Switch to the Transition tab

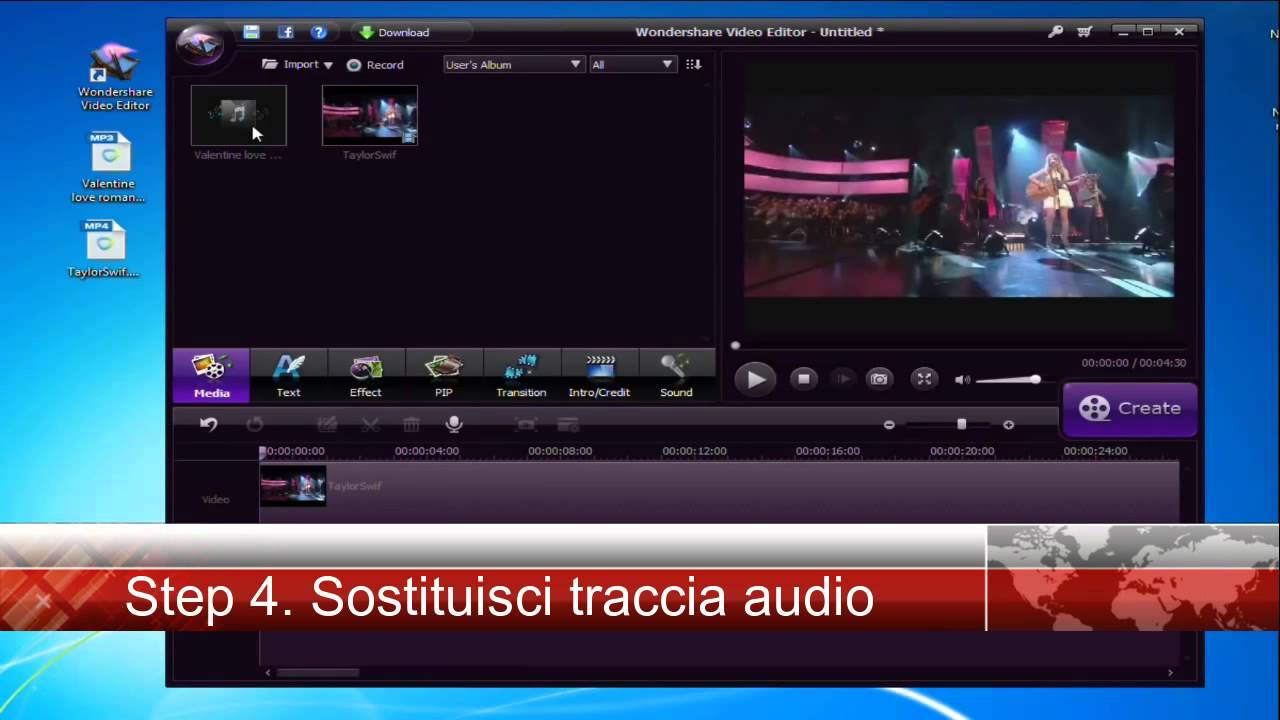point(521,375)
